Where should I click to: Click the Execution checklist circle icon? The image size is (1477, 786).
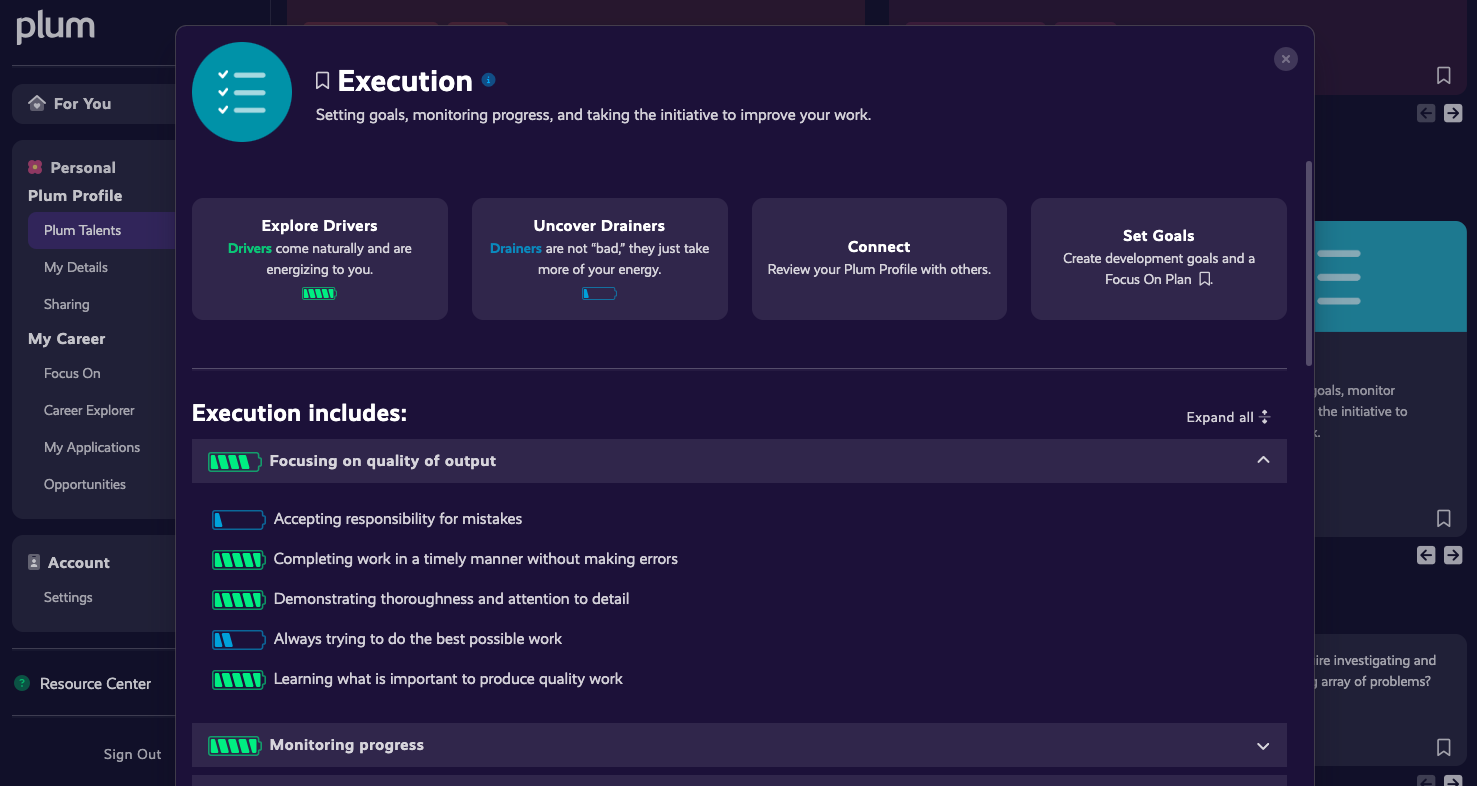point(242,92)
